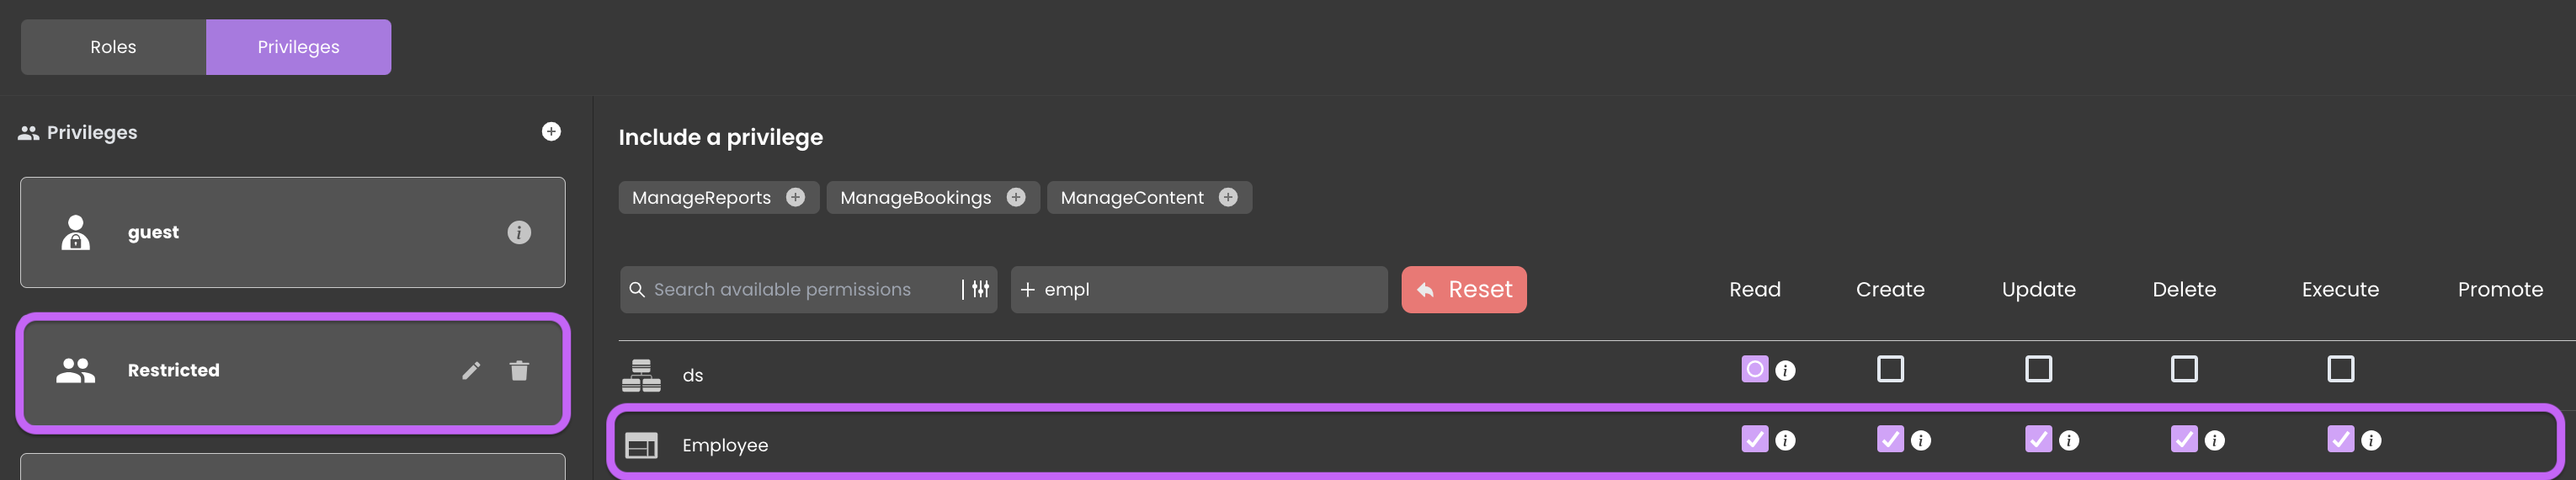Enable the Create checkbox for ds

coord(1890,369)
